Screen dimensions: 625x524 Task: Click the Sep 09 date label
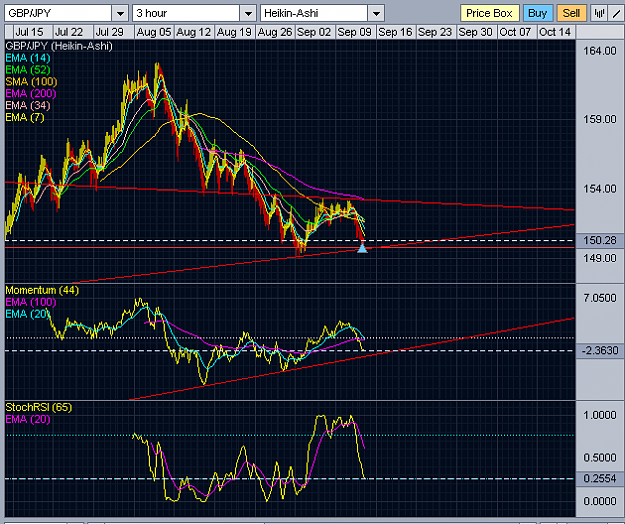pos(354,32)
